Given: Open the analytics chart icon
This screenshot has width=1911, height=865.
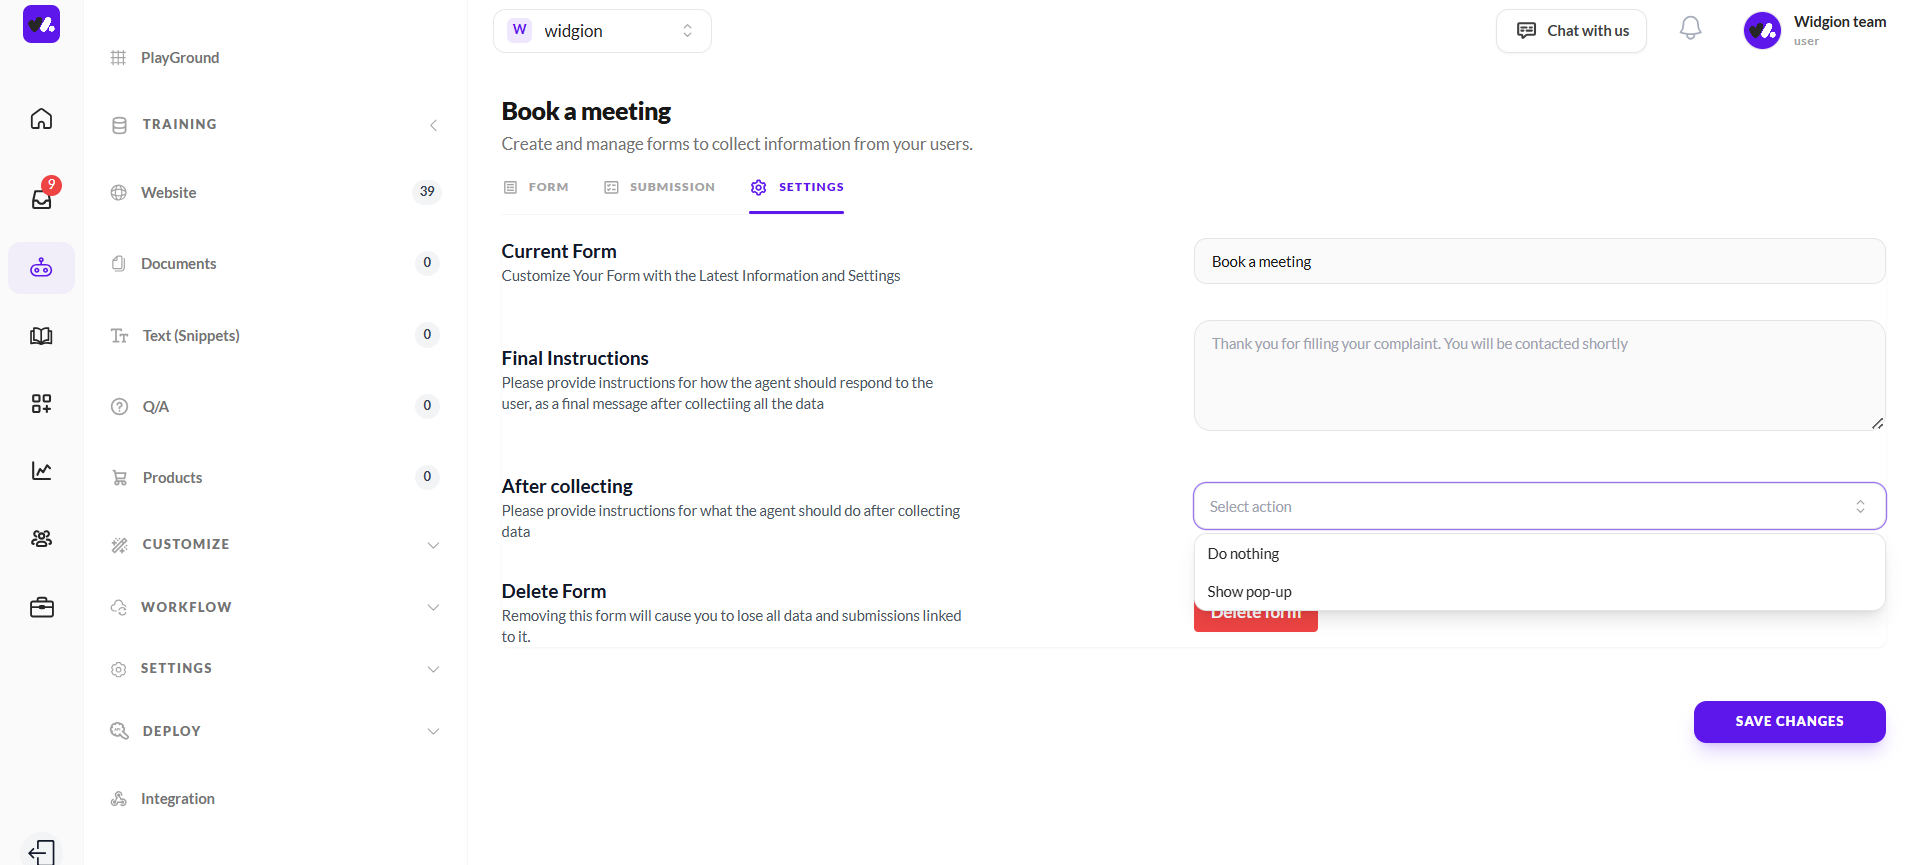Looking at the screenshot, I should click(x=41, y=471).
